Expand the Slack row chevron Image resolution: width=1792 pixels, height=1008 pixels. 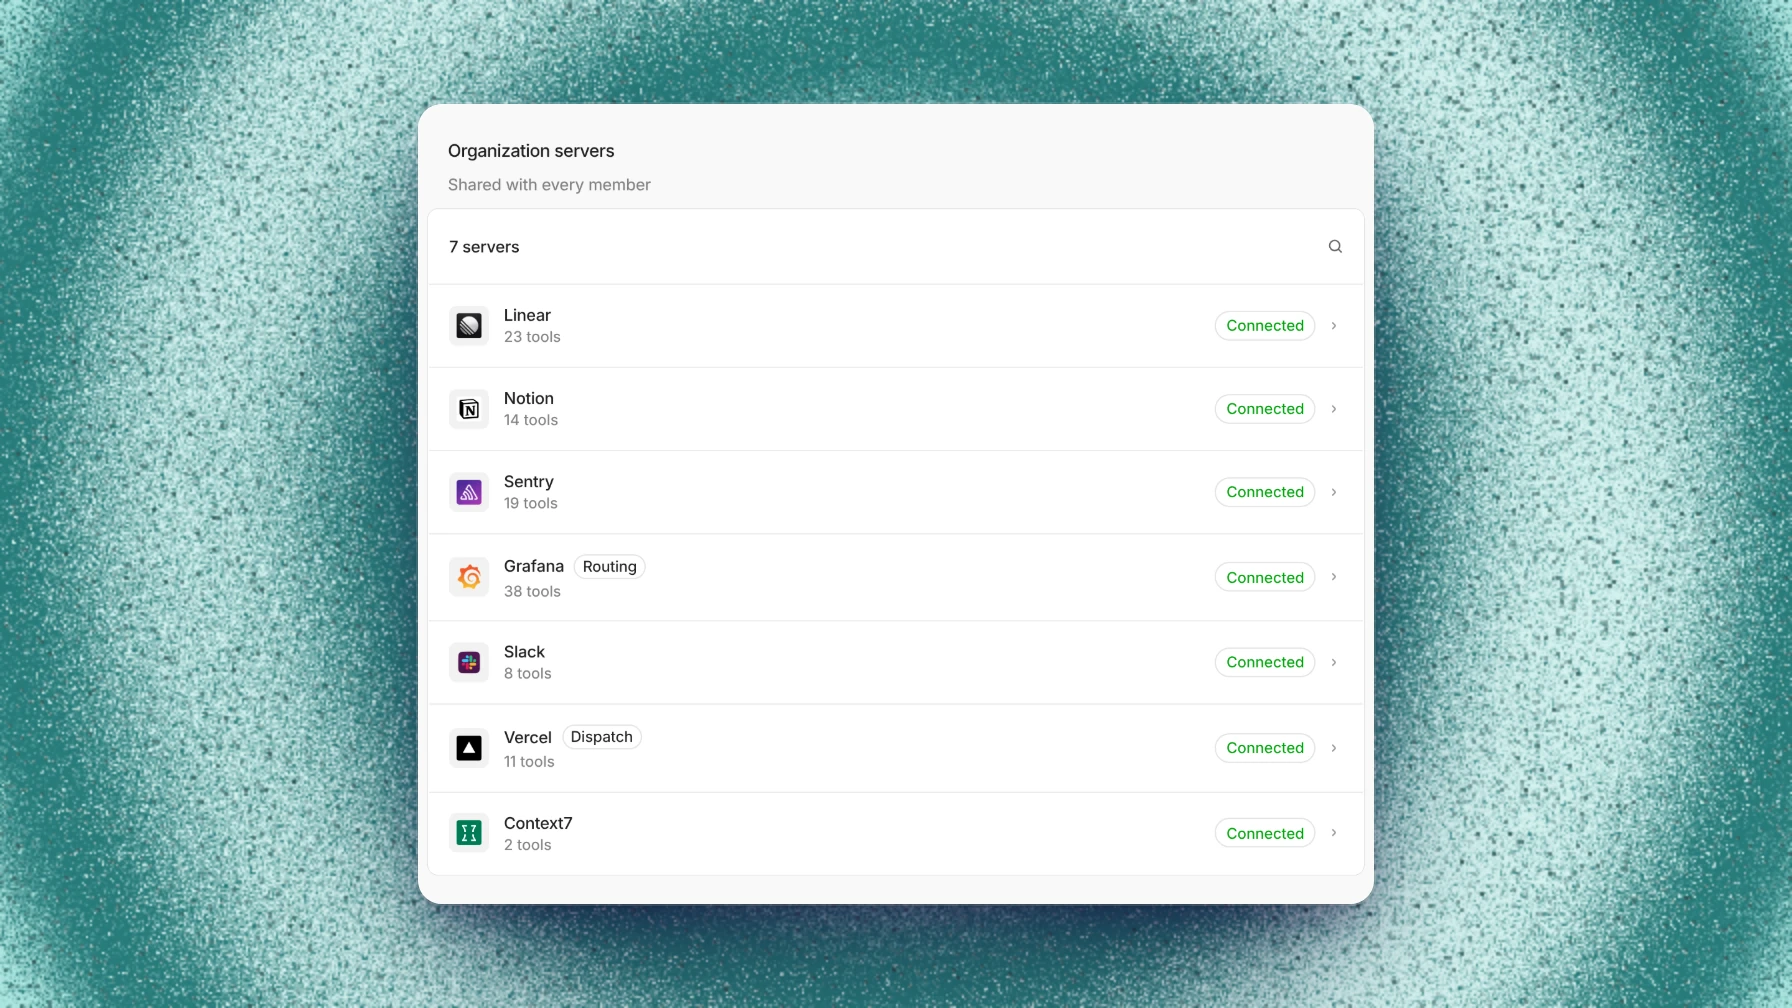coord(1334,662)
